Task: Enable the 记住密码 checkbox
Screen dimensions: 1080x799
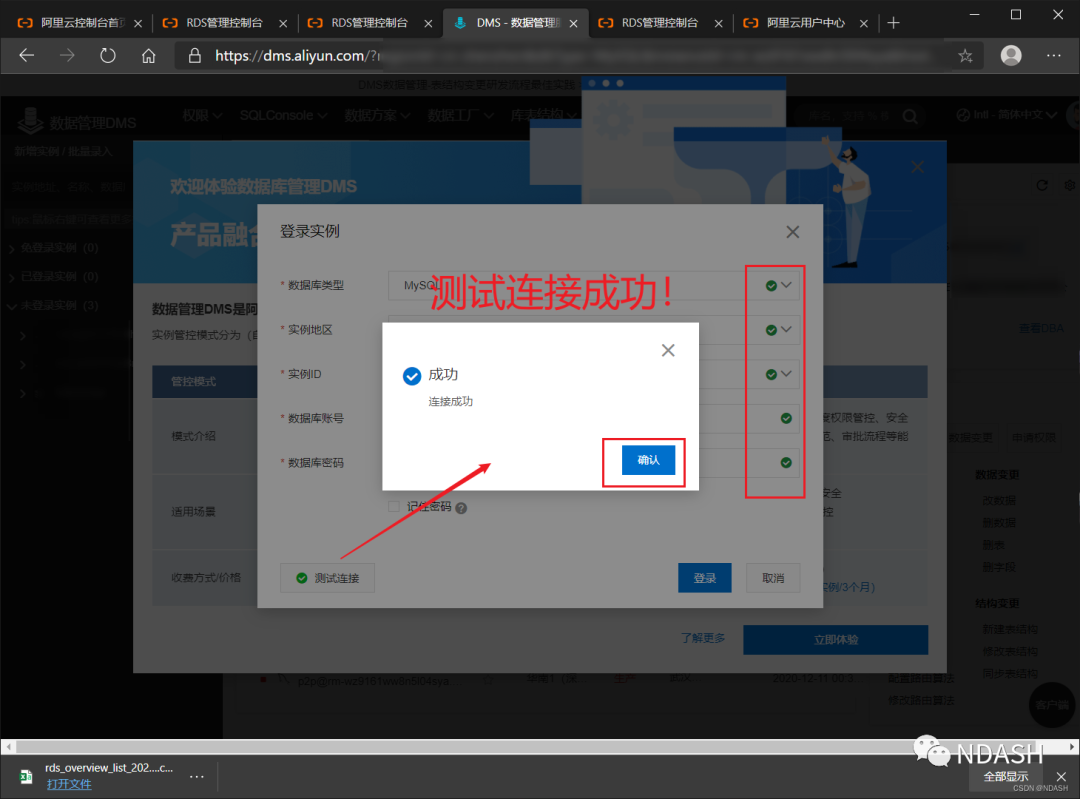Action: click(x=394, y=507)
